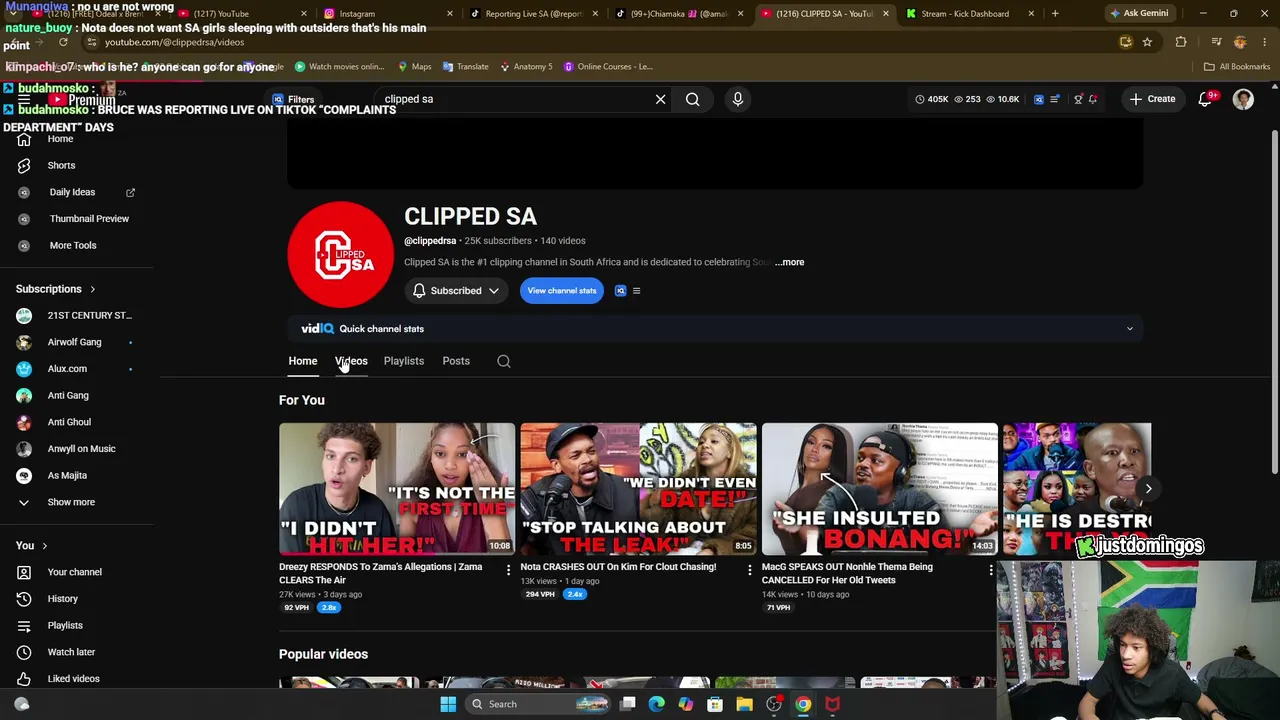Open More Tools in the sidebar

73,245
